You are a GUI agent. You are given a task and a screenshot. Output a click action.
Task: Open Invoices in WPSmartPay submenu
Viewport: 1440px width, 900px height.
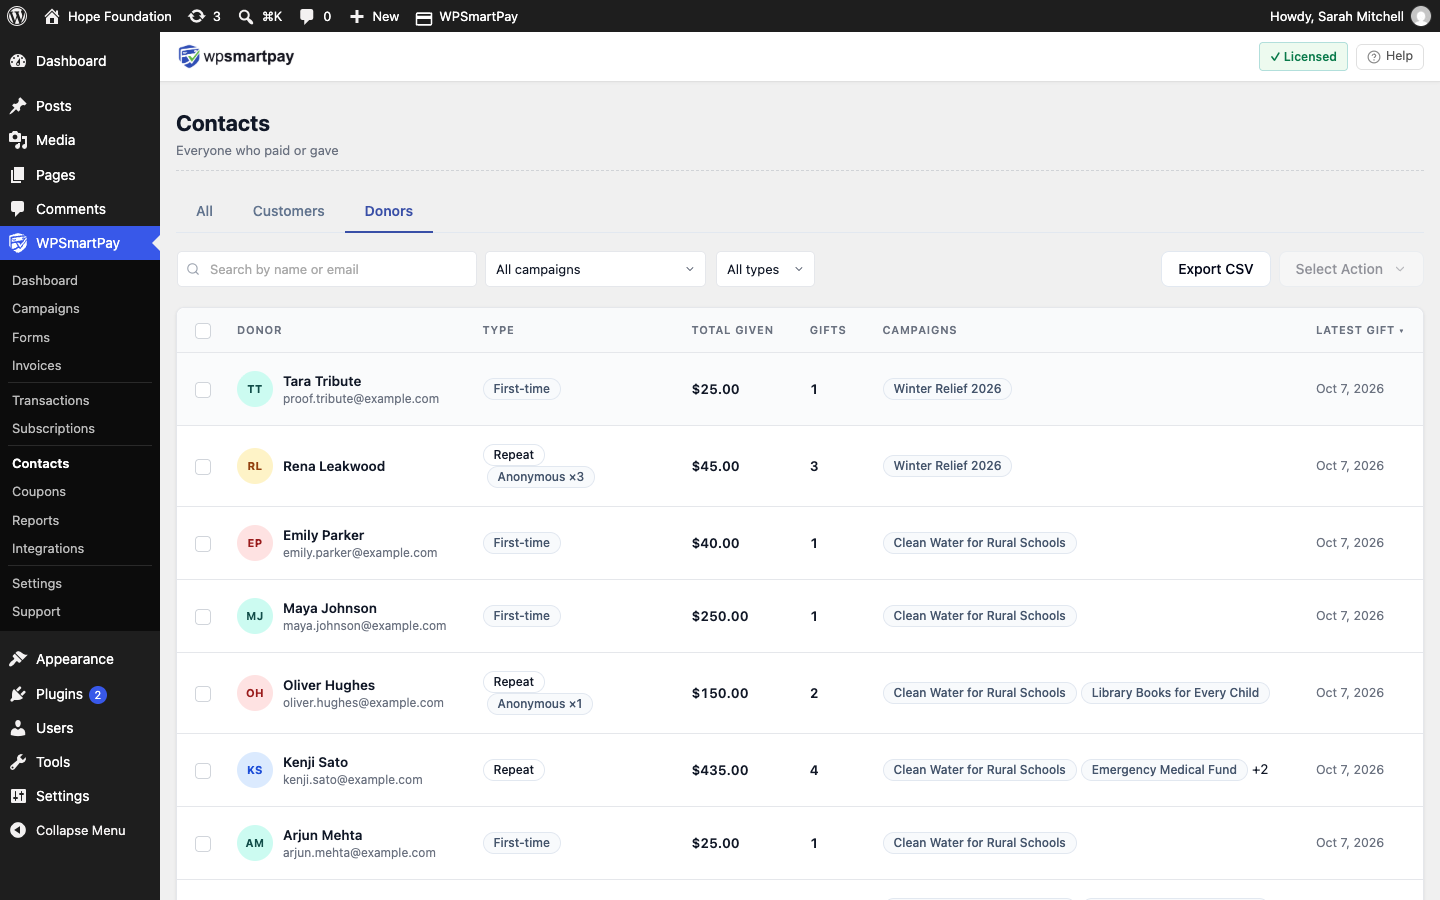tap(37, 366)
